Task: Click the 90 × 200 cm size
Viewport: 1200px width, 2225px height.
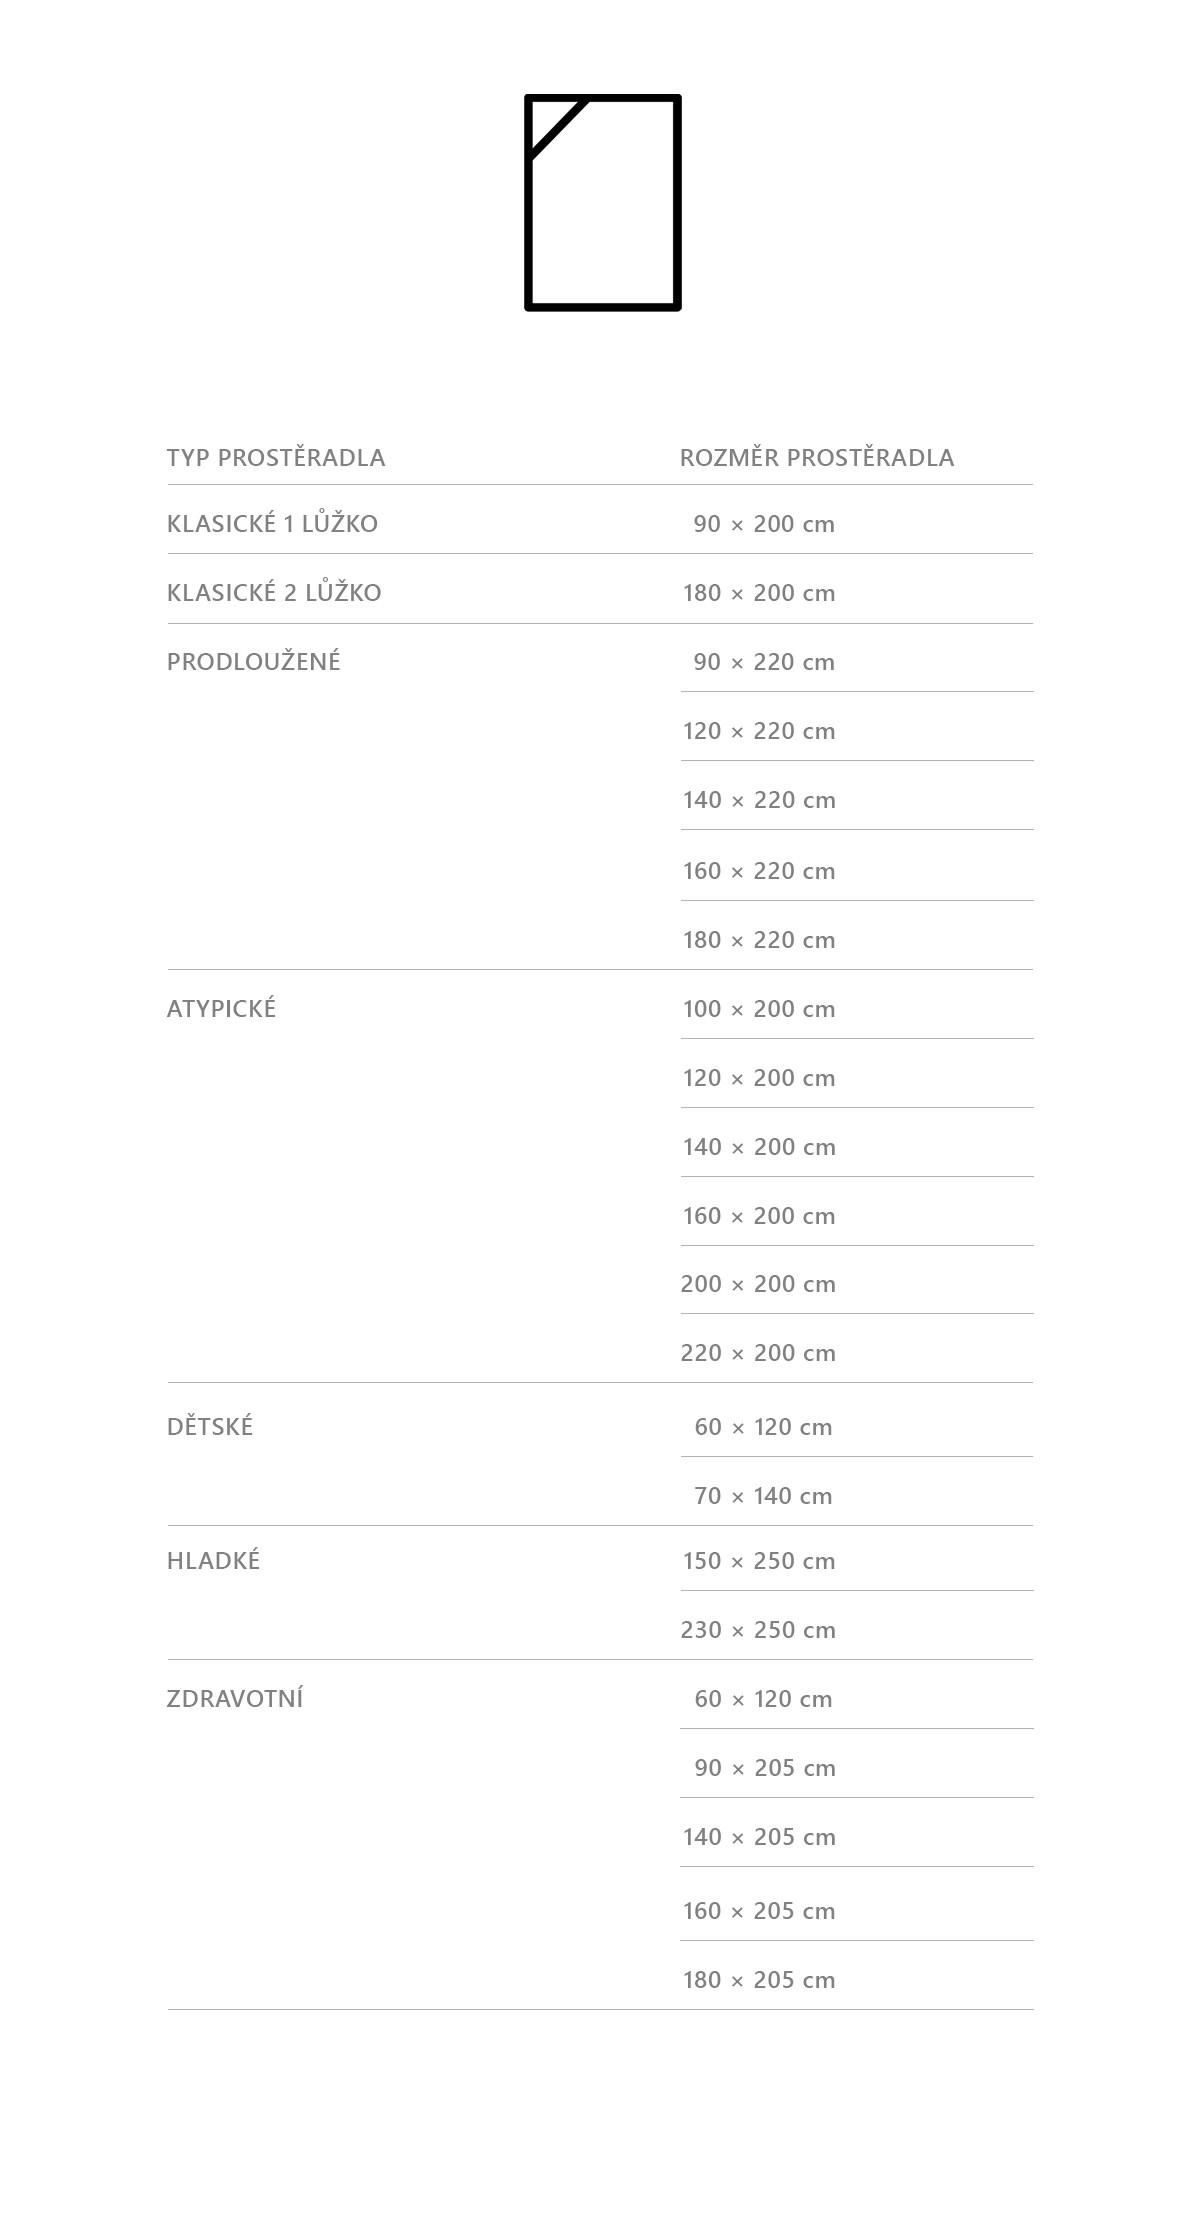Action: click(764, 524)
